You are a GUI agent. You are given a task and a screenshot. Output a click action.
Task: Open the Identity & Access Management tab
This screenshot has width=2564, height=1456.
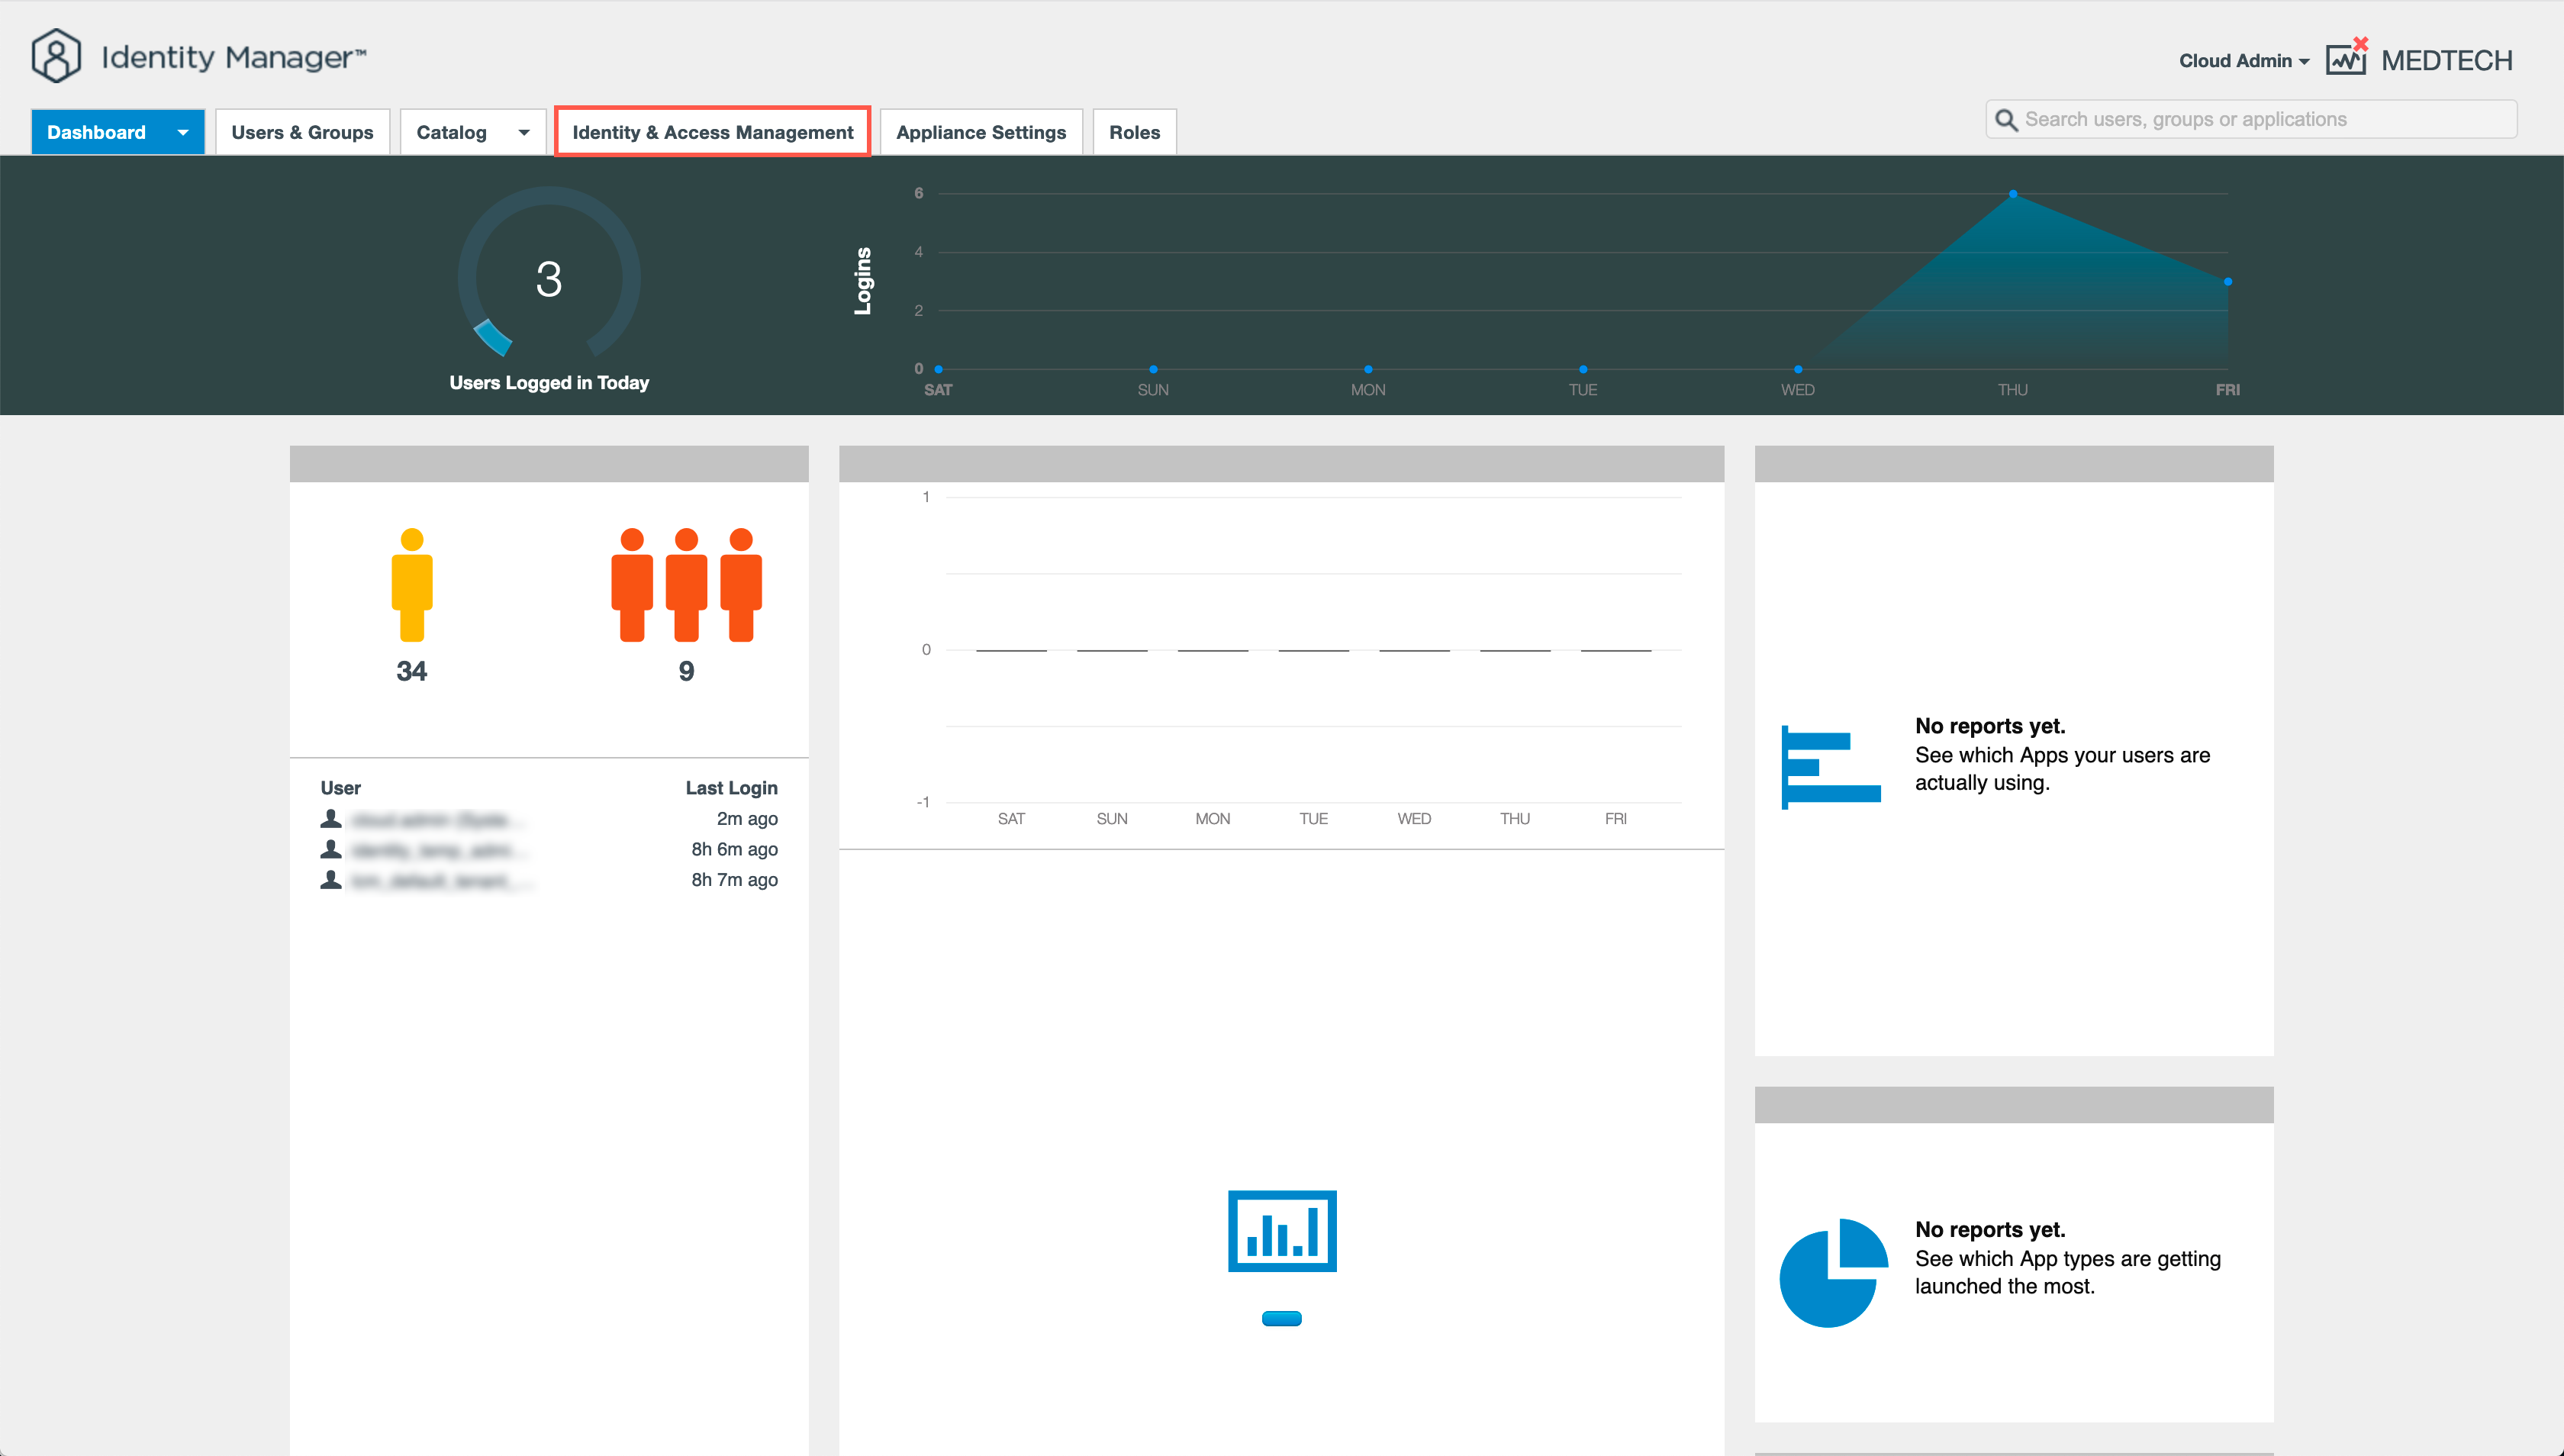712,132
